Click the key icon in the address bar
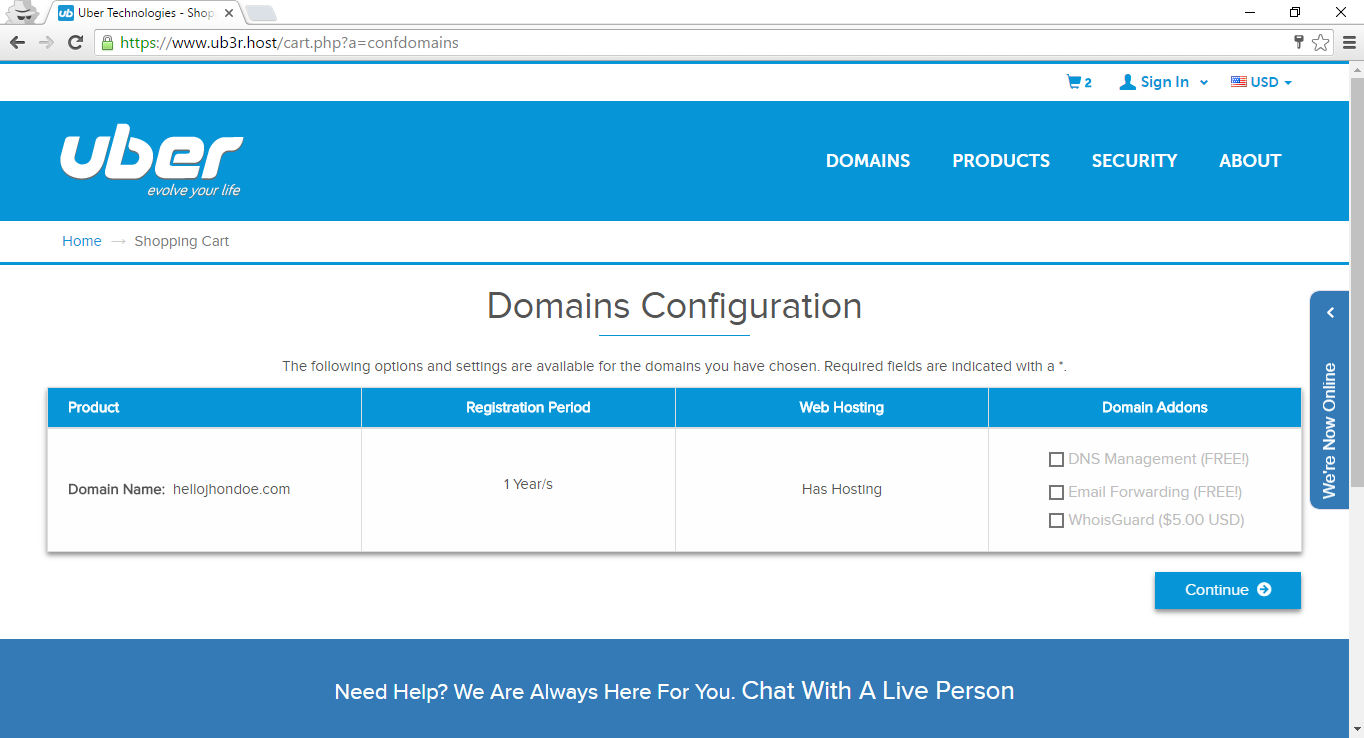The height and width of the screenshot is (738, 1364). [x=1299, y=42]
